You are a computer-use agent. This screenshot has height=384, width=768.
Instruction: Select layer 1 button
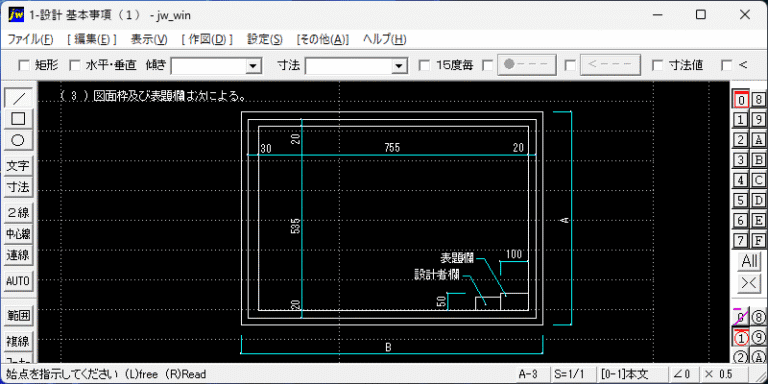(x=742, y=120)
